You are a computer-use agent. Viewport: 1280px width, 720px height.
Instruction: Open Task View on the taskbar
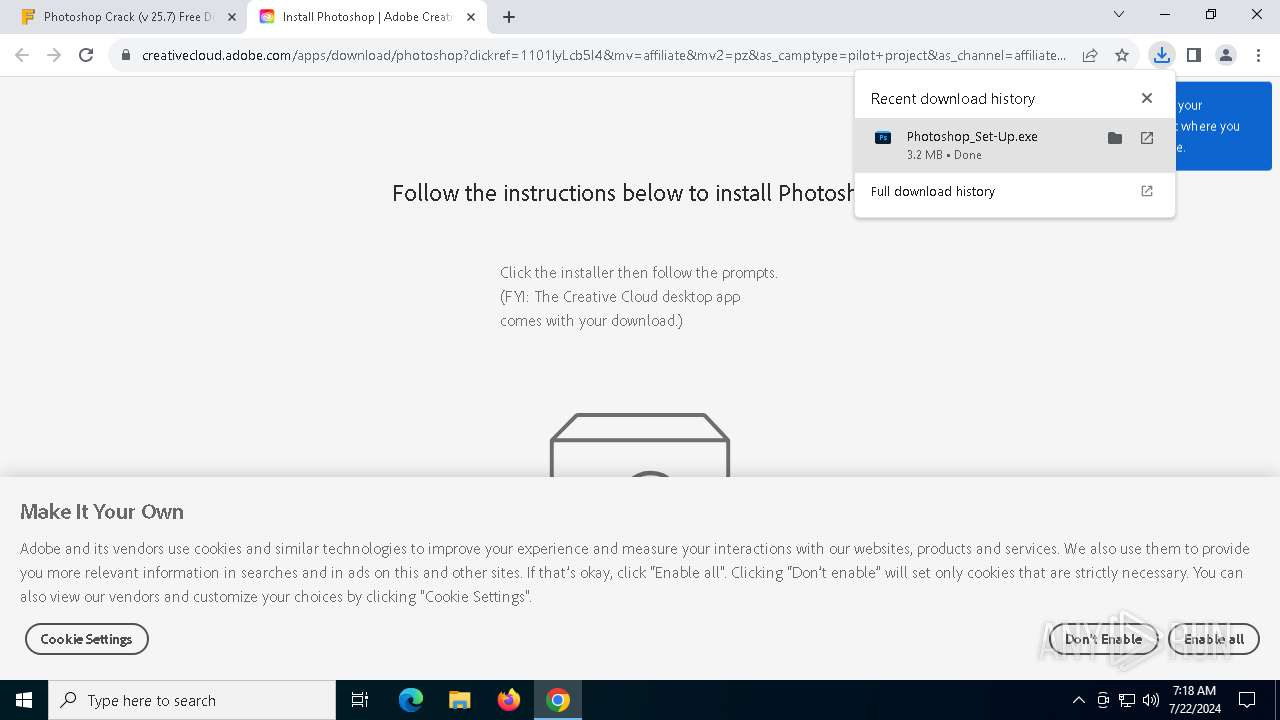coord(360,700)
